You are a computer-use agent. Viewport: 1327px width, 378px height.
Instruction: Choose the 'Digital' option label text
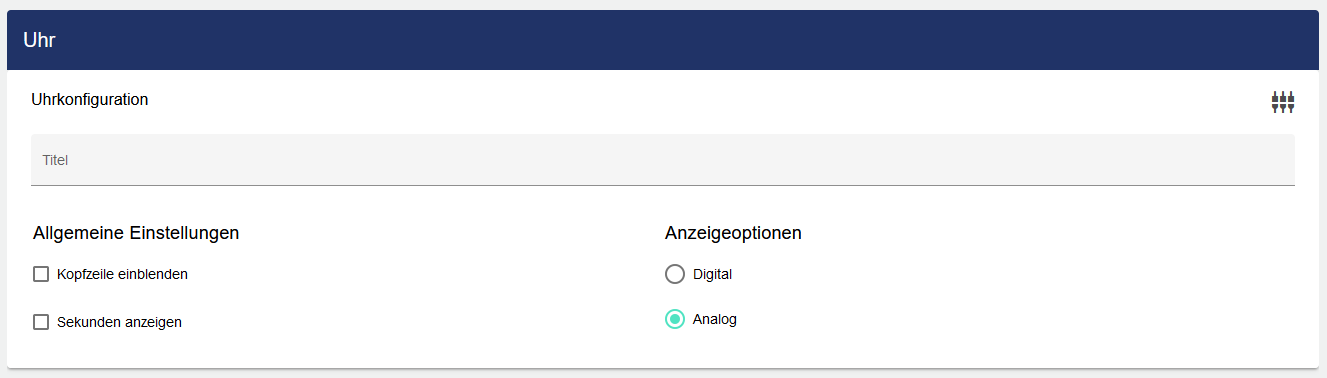click(713, 274)
